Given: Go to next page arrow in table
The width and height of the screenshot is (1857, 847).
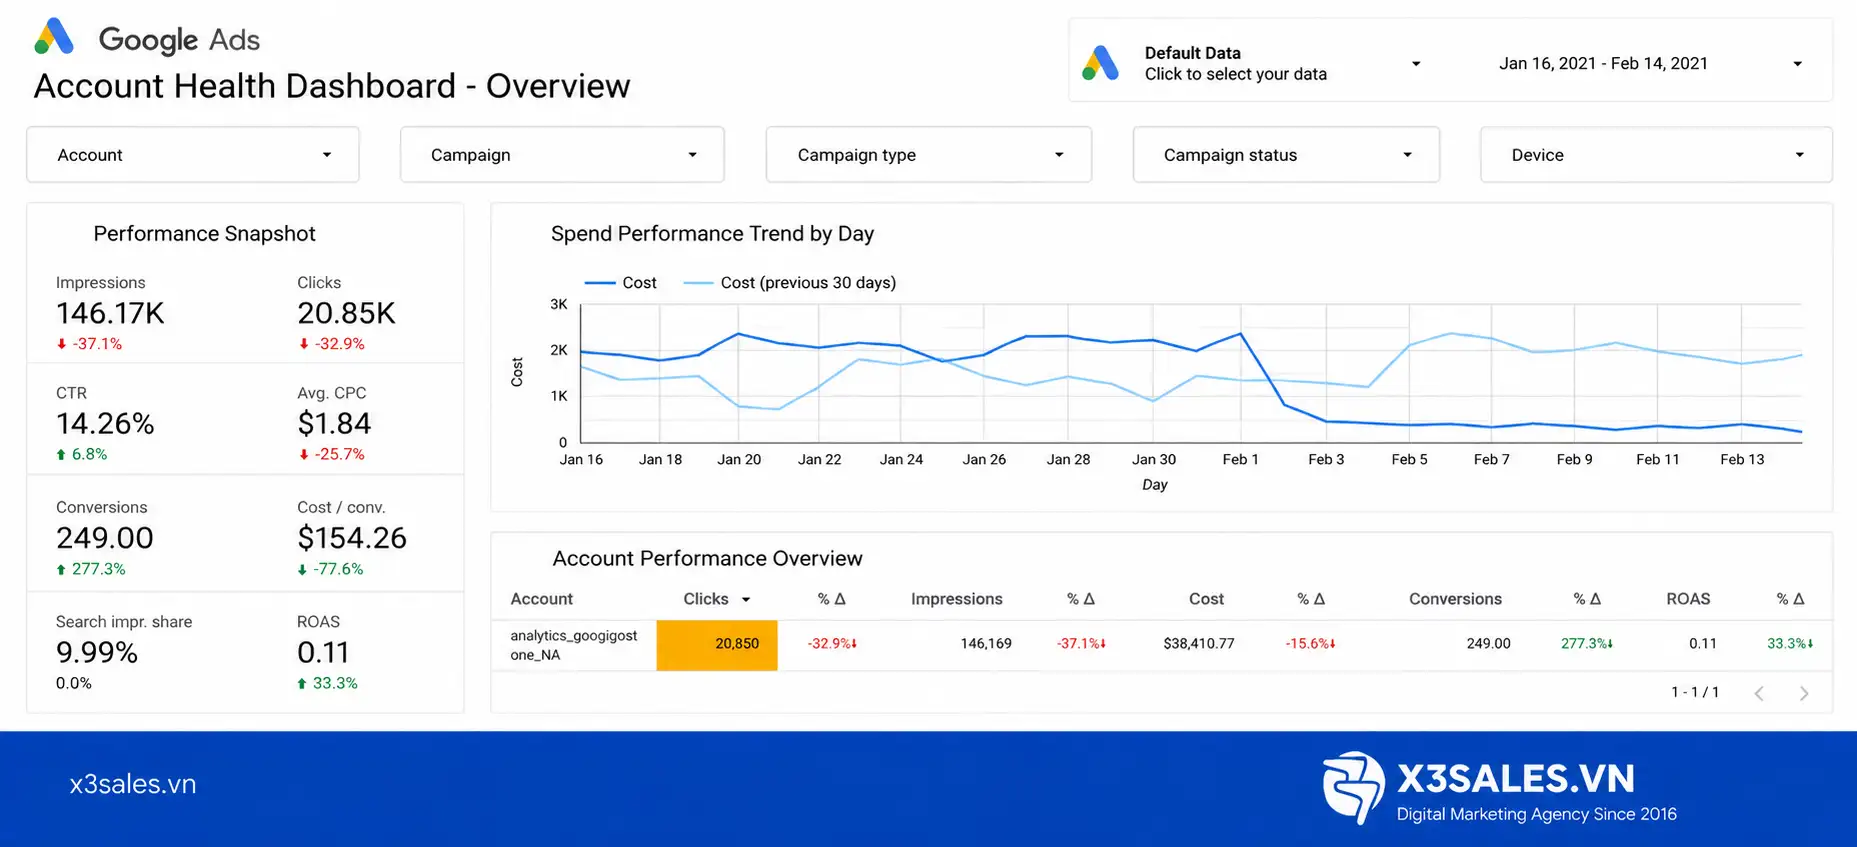Looking at the screenshot, I should tap(1804, 693).
